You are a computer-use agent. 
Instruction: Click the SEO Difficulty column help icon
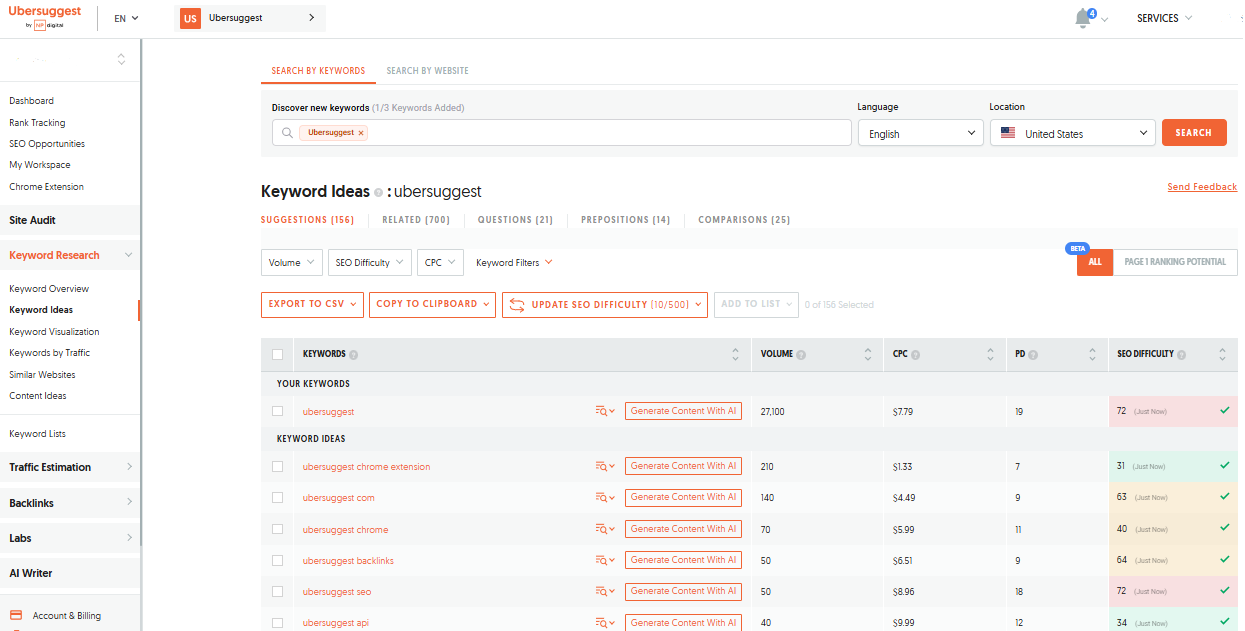click(1182, 354)
